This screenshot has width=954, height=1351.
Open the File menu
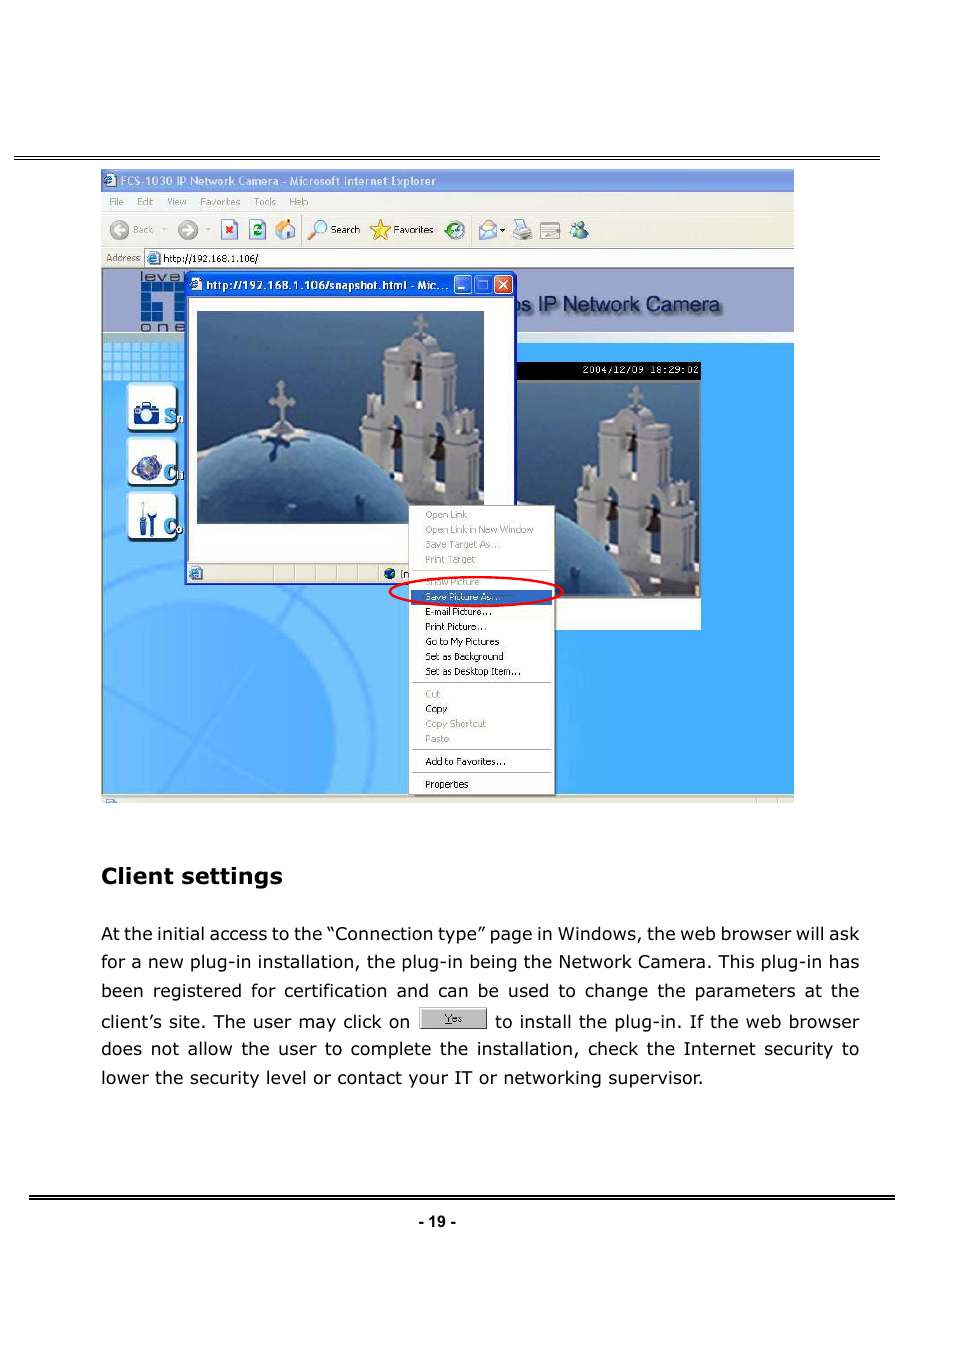[x=116, y=202]
